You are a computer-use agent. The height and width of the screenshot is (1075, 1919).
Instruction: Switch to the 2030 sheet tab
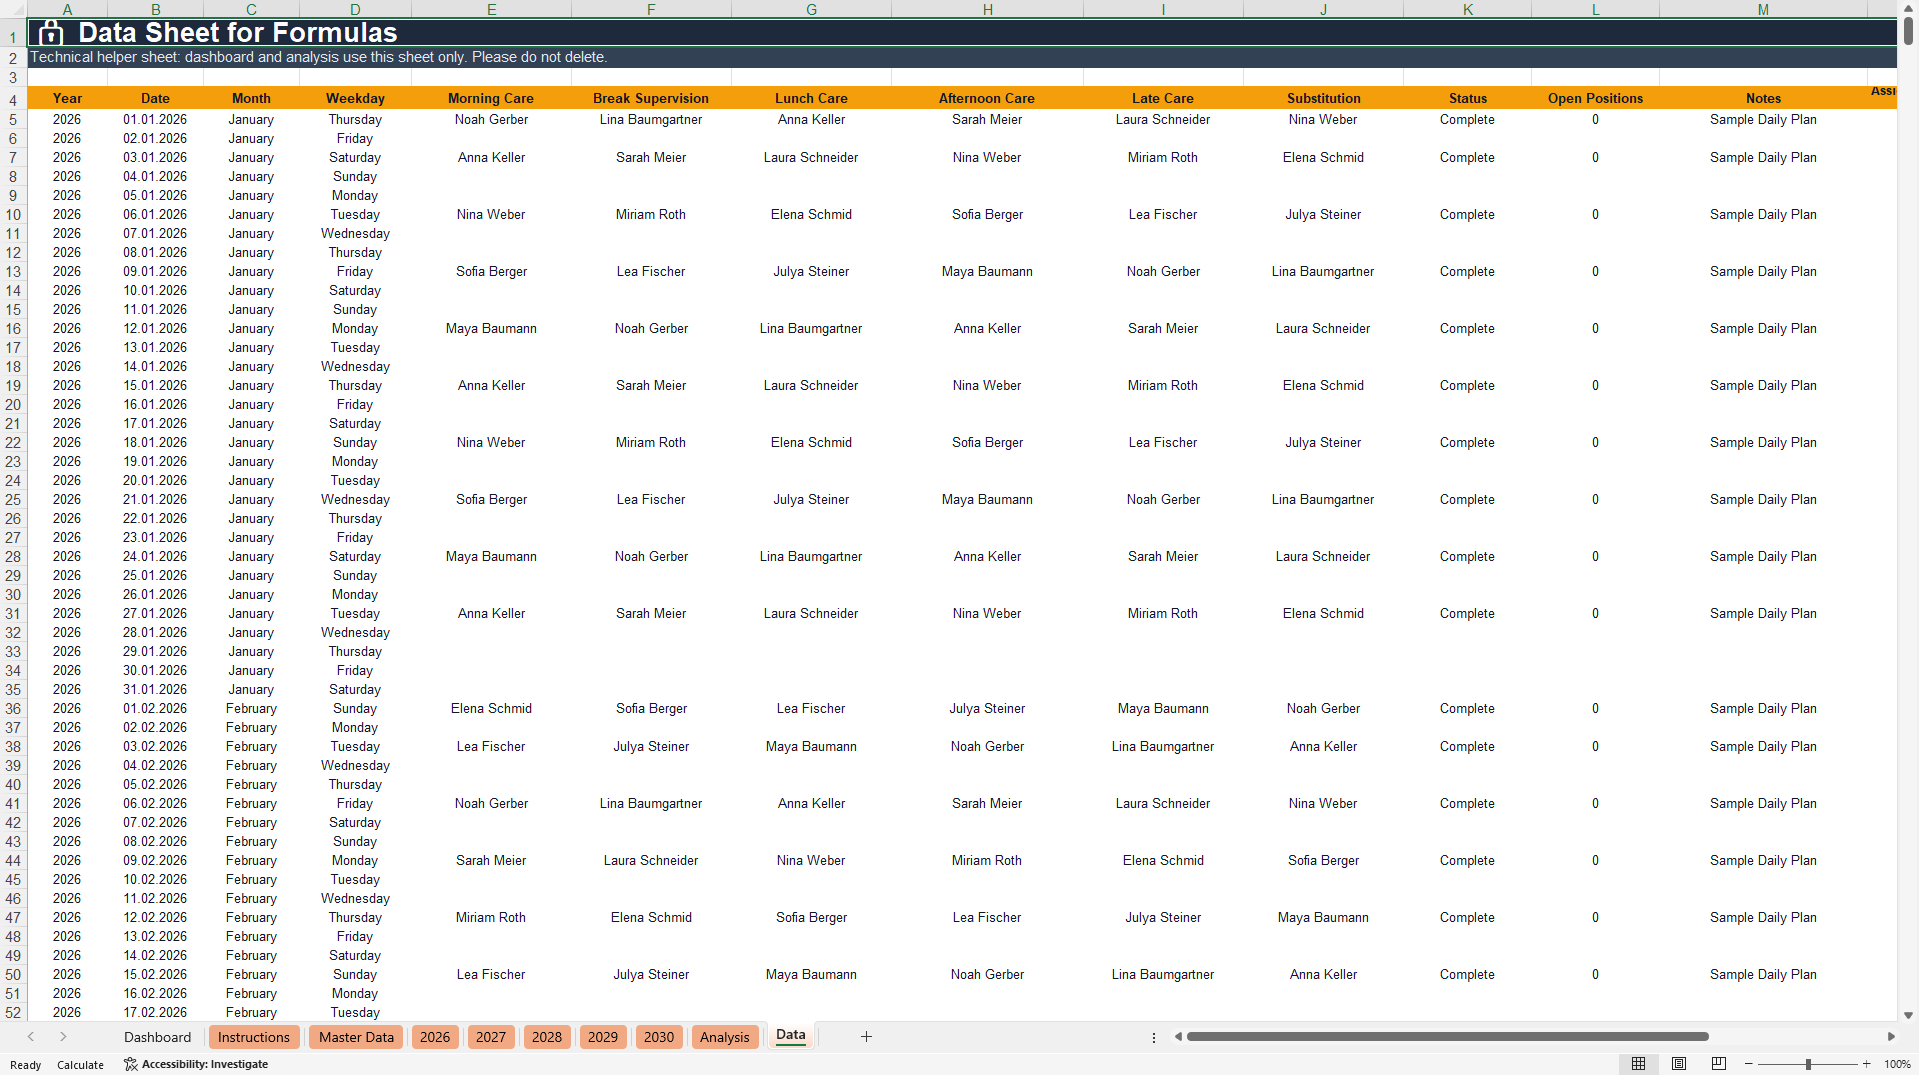point(658,1037)
